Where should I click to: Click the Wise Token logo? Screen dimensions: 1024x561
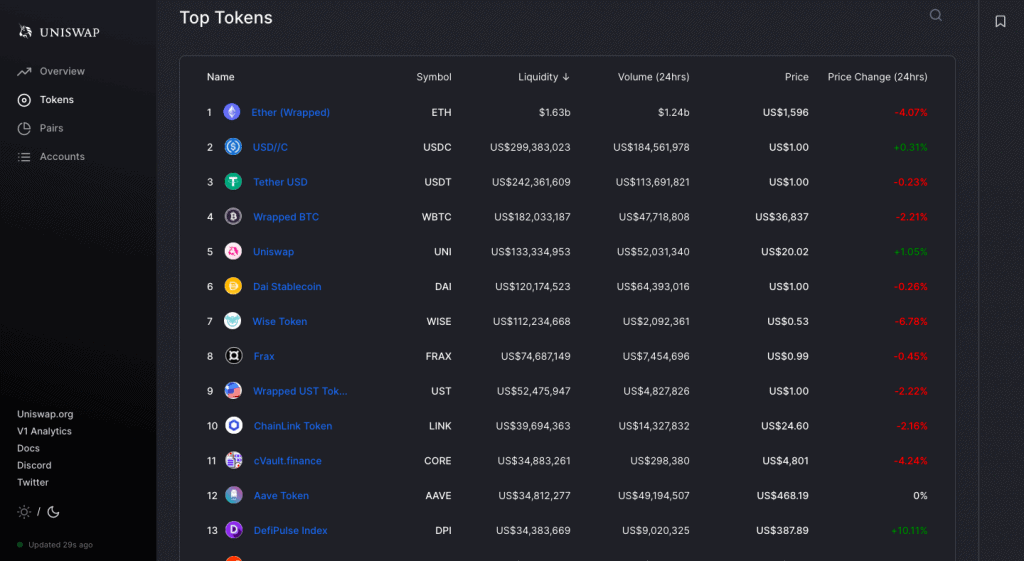[x=232, y=321]
